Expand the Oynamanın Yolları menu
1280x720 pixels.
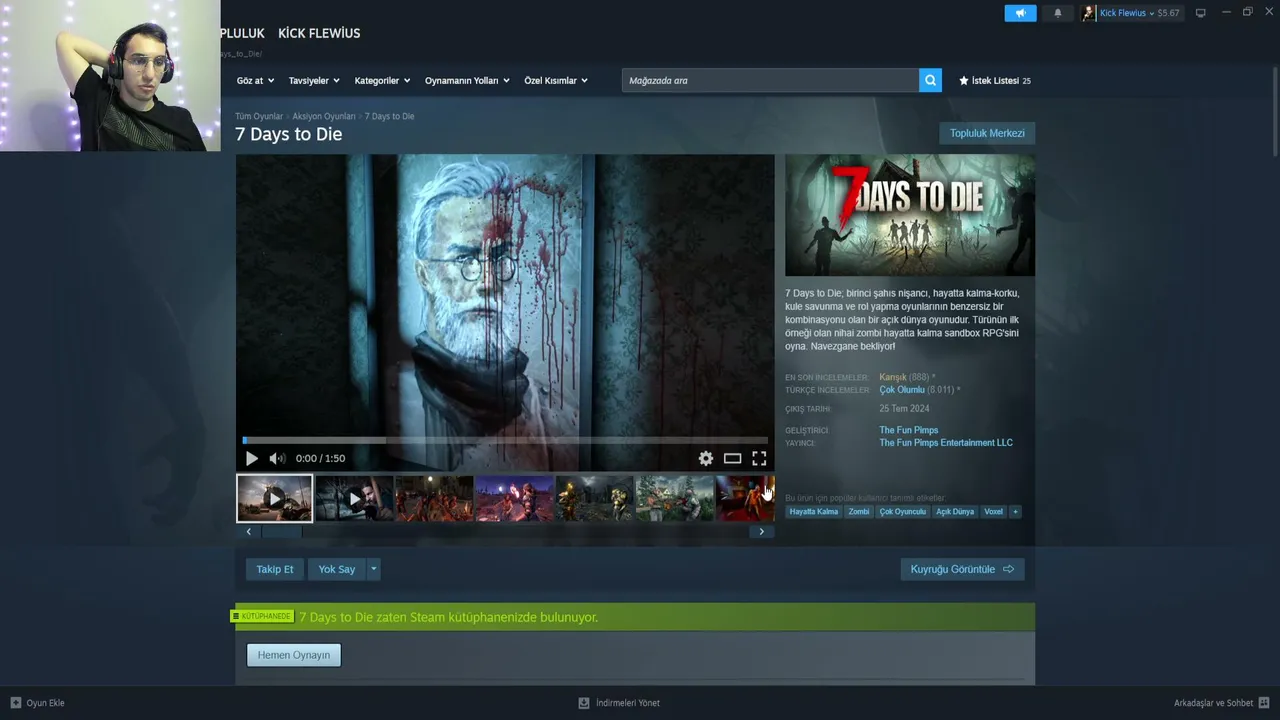pyautogui.click(x=467, y=80)
